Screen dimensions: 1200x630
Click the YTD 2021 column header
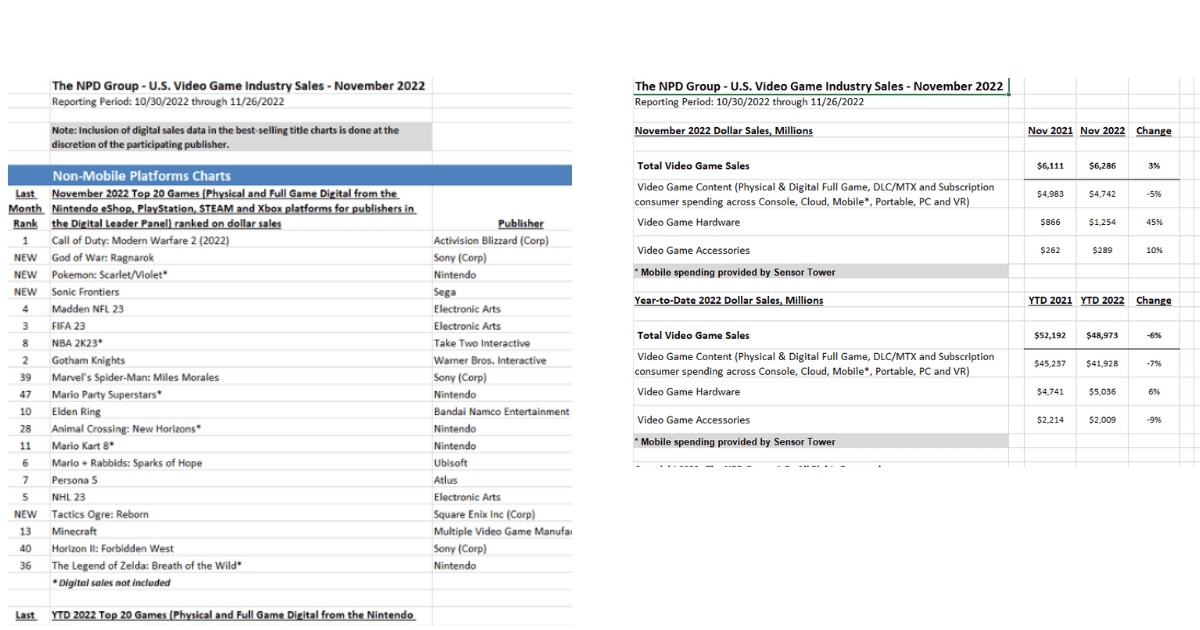(1049, 300)
